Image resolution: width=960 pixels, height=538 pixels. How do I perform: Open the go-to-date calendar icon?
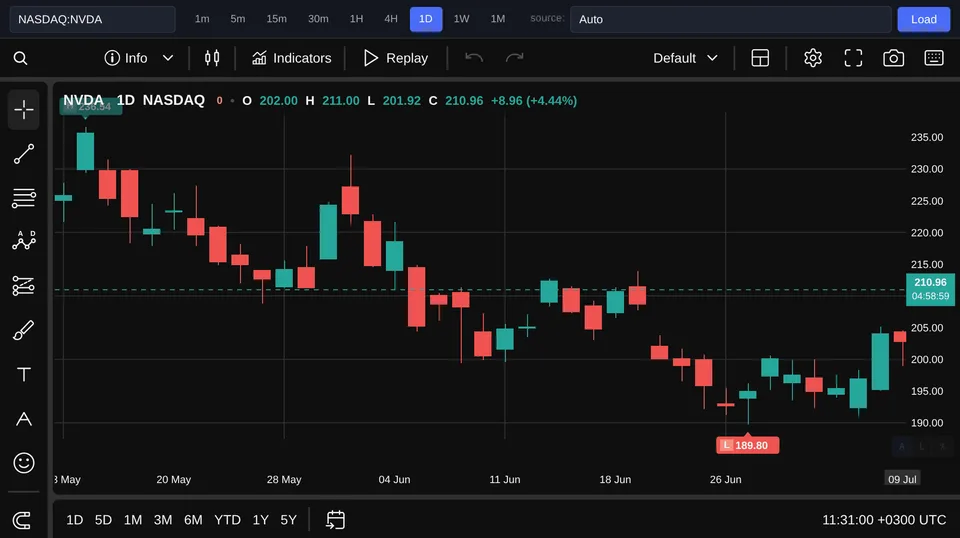click(336, 520)
